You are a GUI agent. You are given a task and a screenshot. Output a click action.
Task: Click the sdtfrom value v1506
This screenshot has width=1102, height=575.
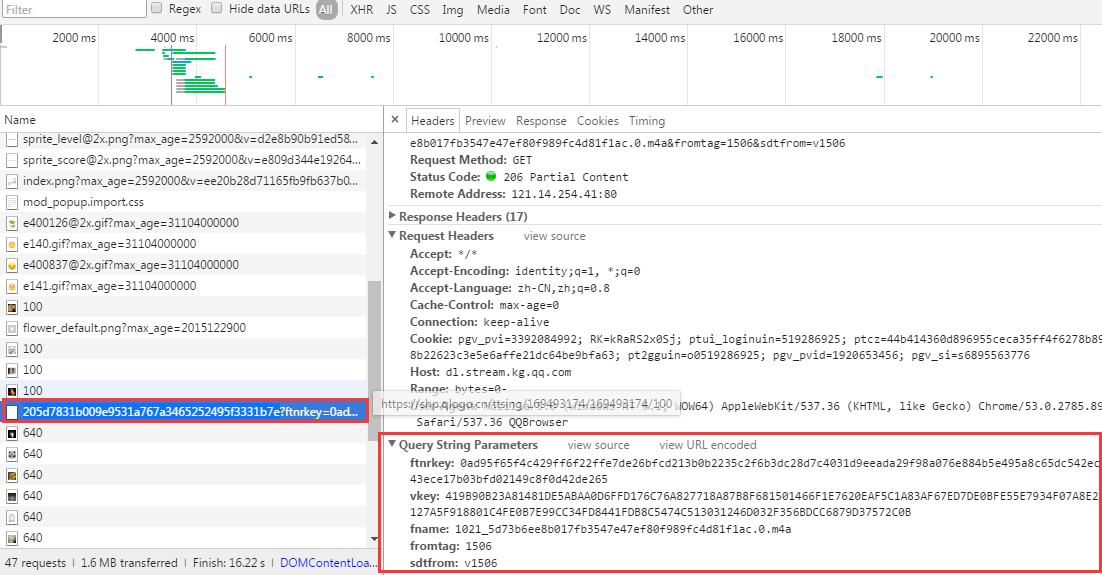(x=481, y=563)
